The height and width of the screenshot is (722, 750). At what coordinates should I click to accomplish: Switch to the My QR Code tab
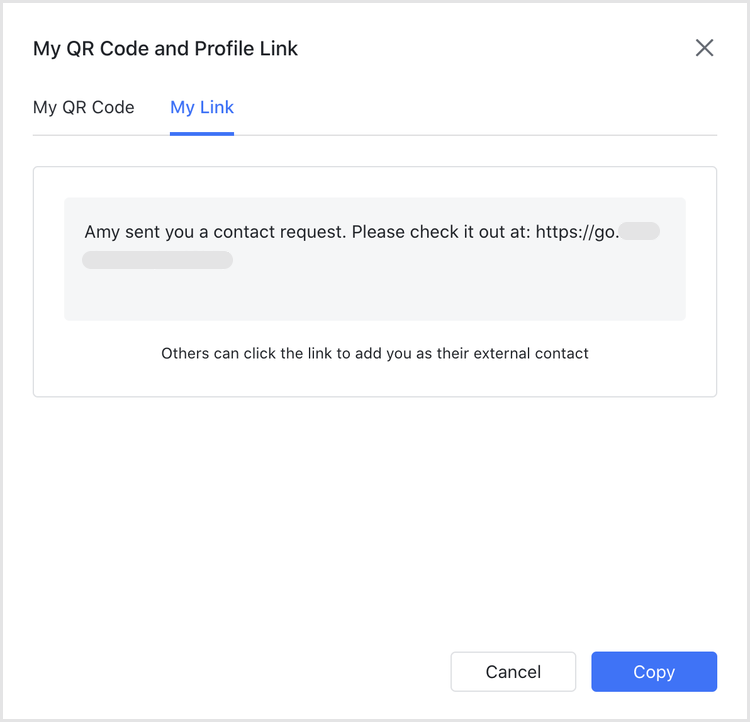84,107
